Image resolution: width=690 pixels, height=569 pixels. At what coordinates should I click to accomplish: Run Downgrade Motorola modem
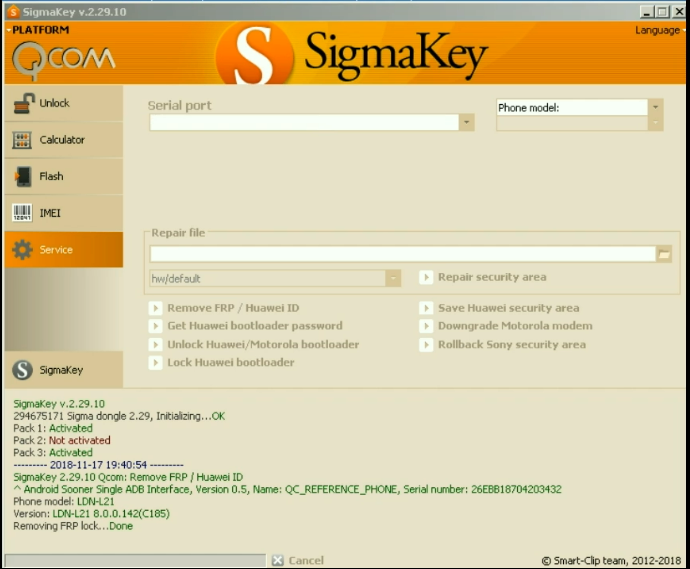[x=515, y=326]
